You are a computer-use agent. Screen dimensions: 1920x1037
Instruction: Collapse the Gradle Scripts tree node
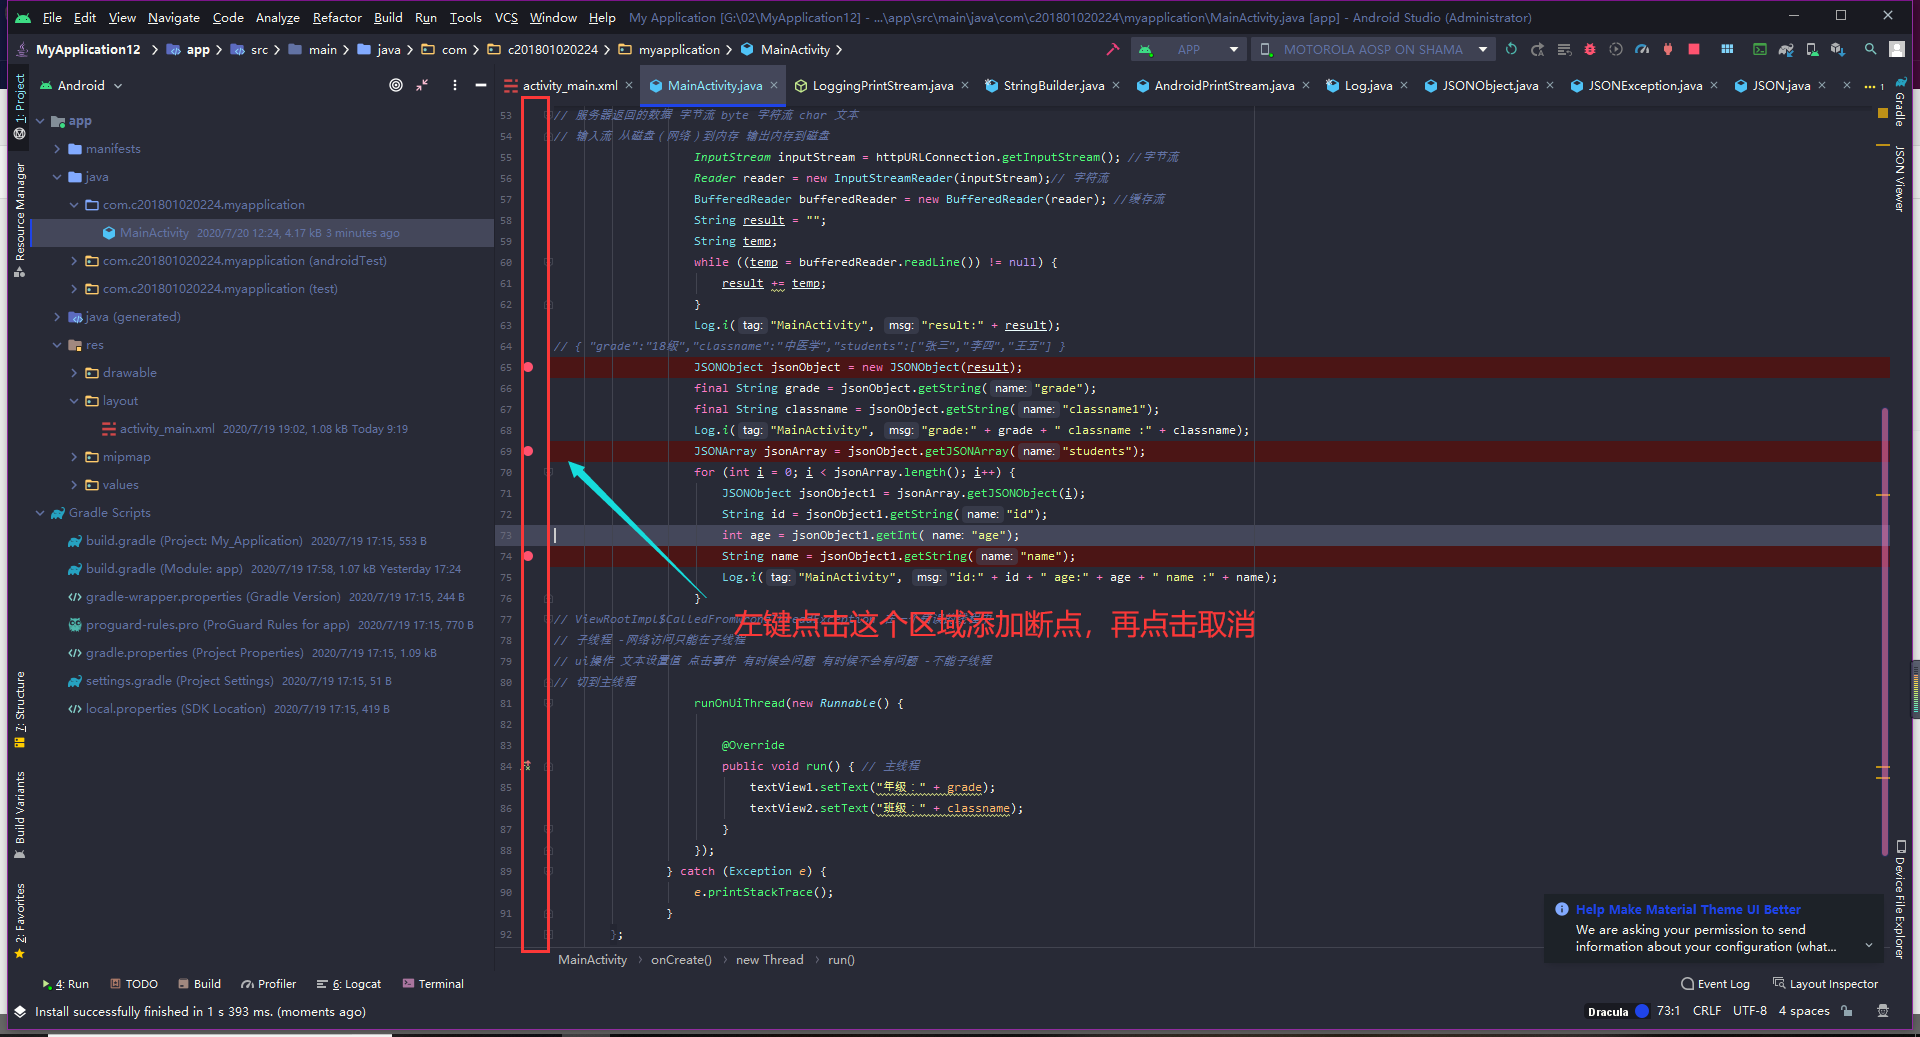[40, 513]
